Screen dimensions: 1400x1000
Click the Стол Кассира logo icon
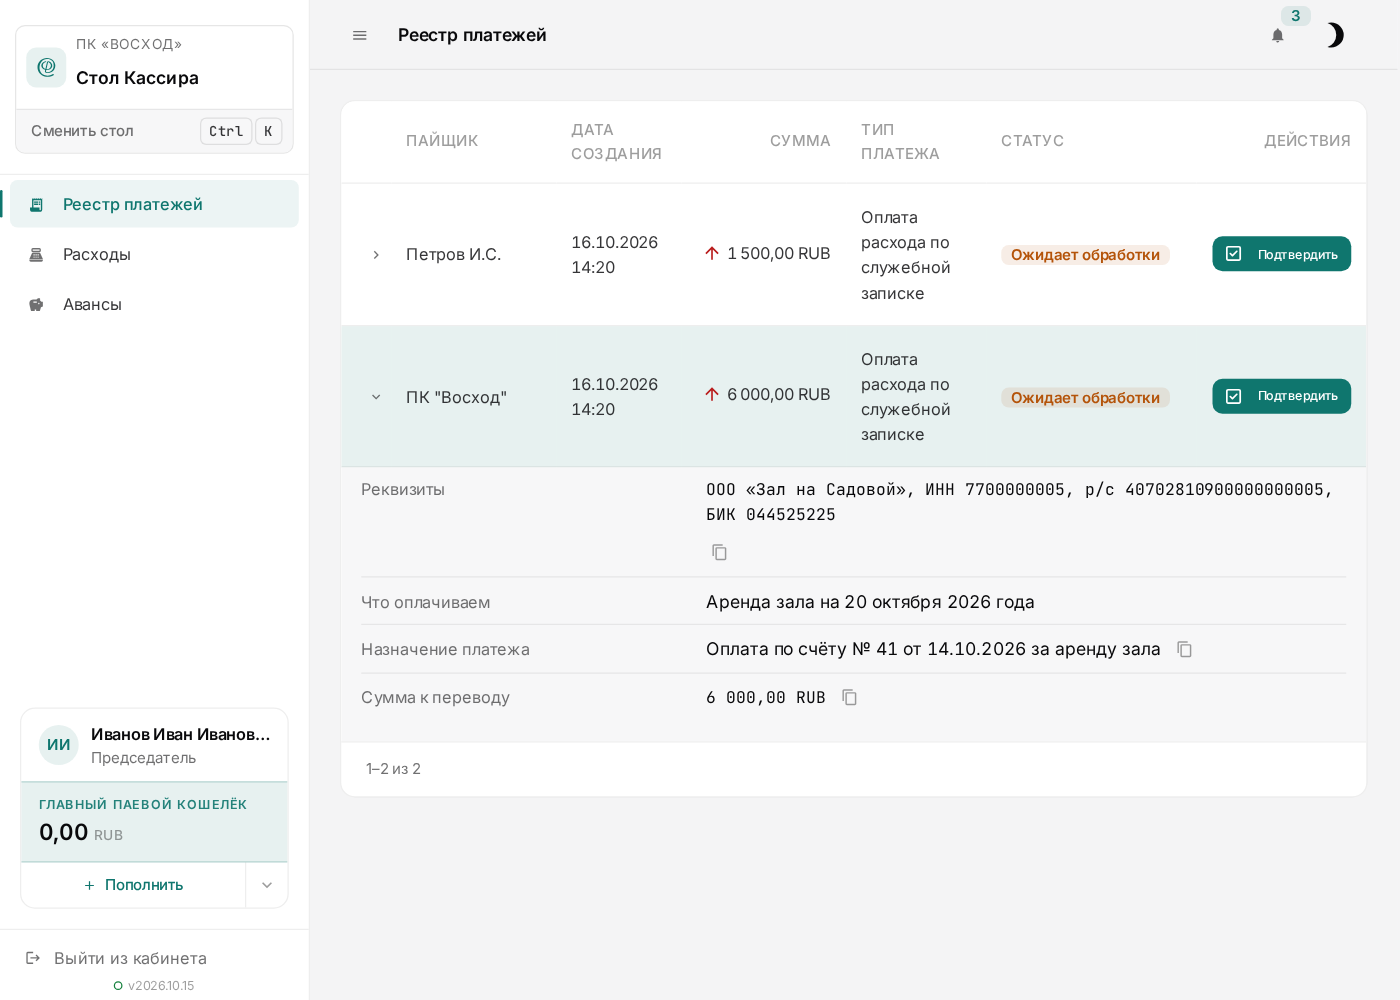coord(46,67)
